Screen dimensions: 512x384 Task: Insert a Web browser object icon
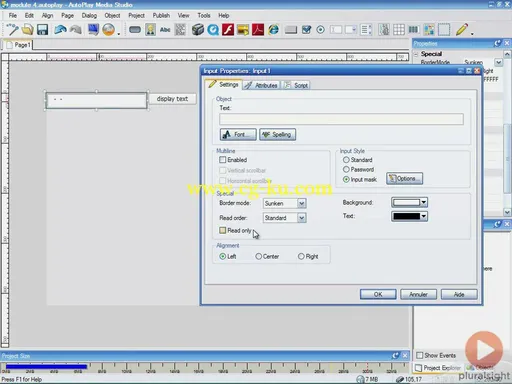coord(273,30)
